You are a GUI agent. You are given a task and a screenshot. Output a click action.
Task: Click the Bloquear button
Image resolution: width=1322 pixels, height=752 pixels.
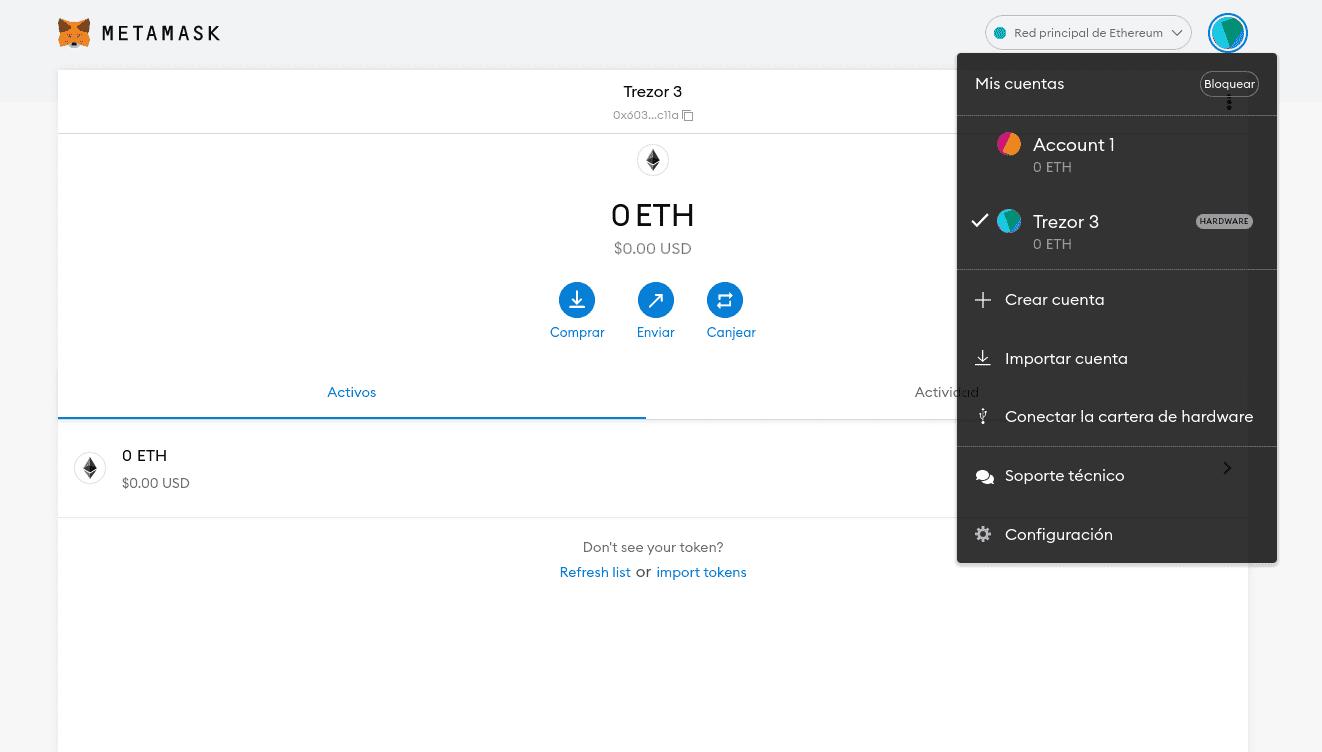coord(1229,84)
